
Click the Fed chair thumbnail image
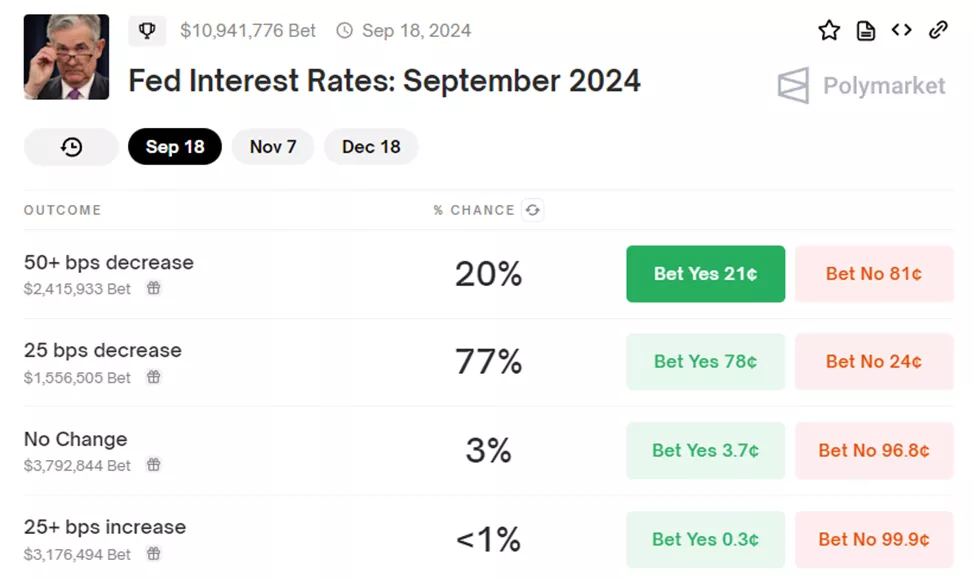tap(66, 57)
